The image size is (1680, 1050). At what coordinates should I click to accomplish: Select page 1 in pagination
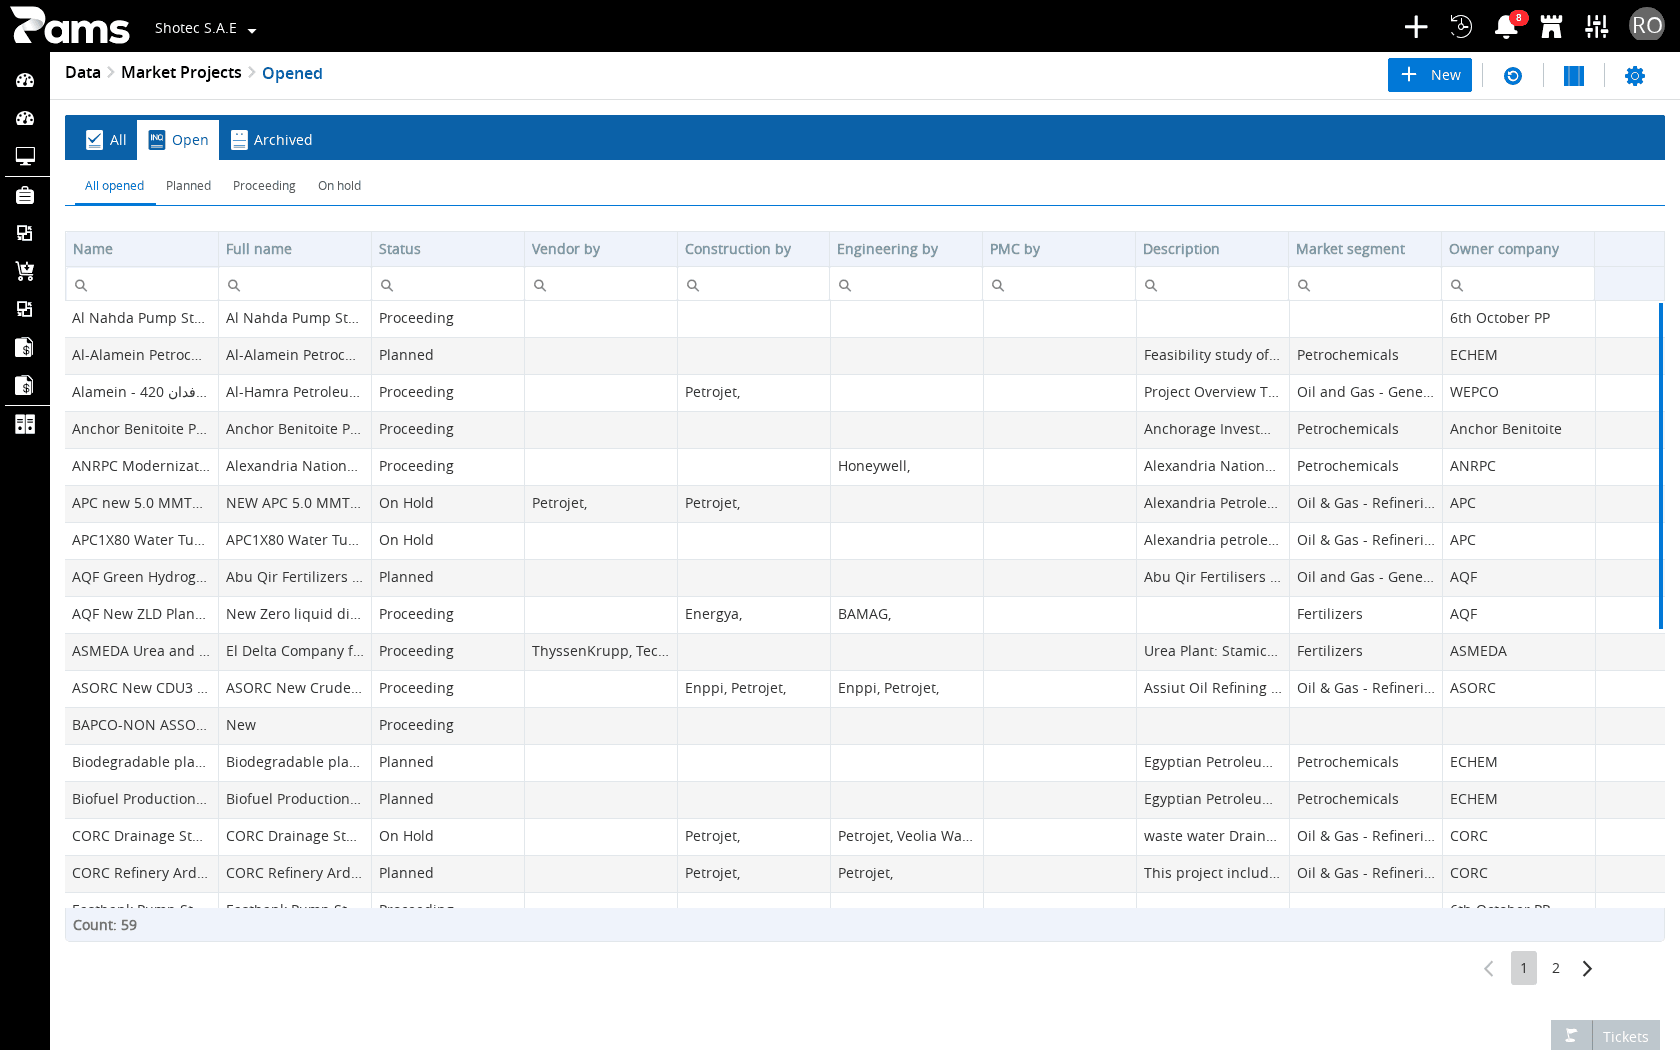[1524, 968]
